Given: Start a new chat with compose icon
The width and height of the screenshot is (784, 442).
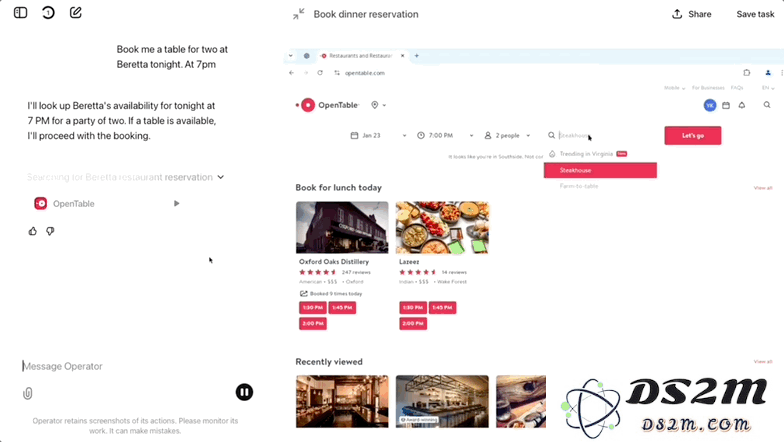Looking at the screenshot, I should [x=76, y=12].
